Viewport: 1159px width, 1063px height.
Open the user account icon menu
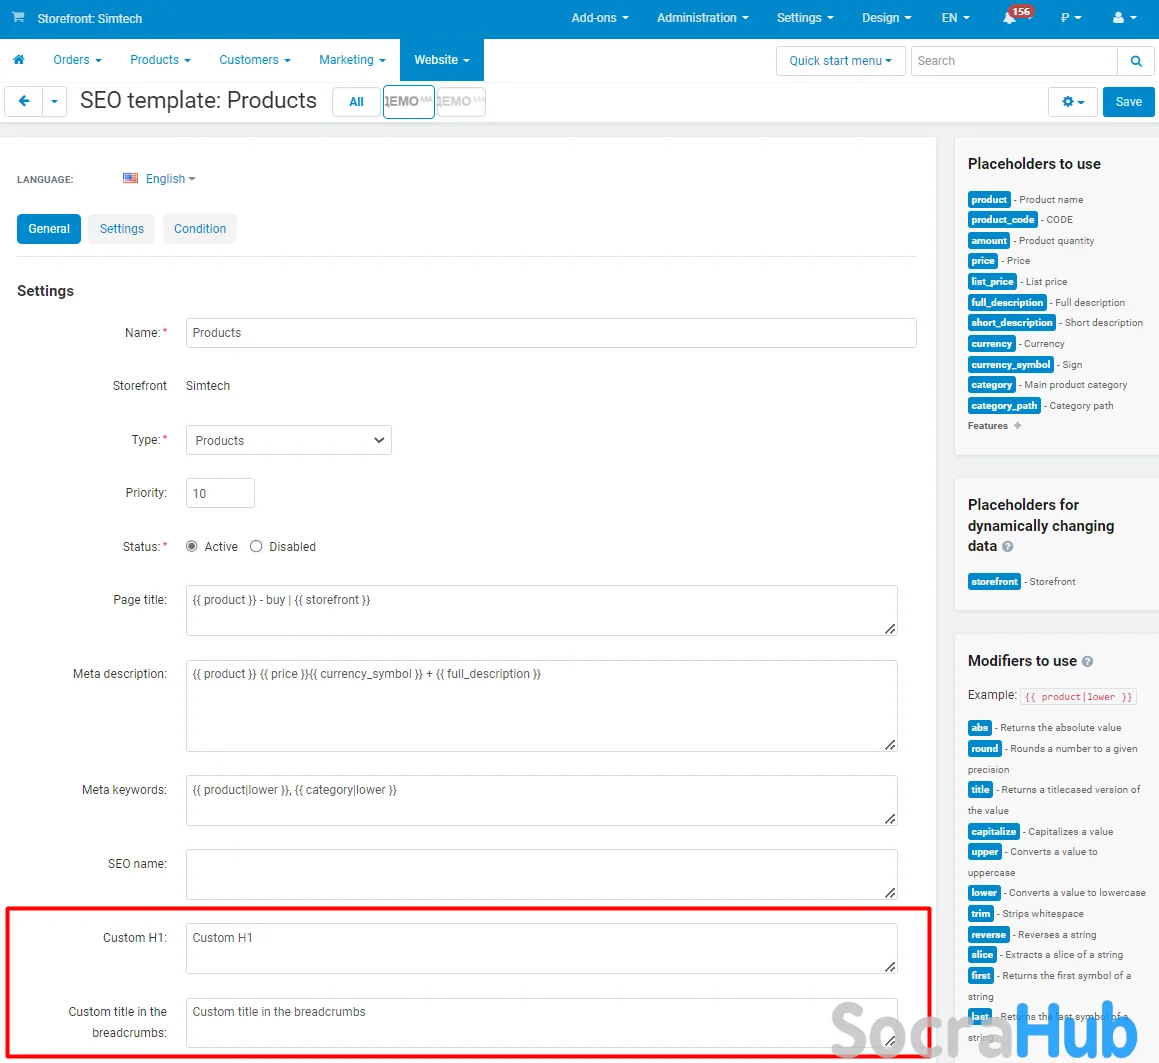point(1124,18)
